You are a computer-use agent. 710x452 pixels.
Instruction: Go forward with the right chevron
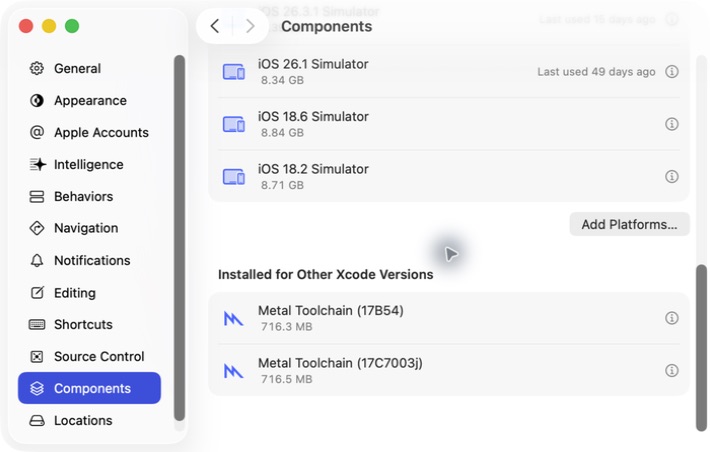(x=250, y=26)
